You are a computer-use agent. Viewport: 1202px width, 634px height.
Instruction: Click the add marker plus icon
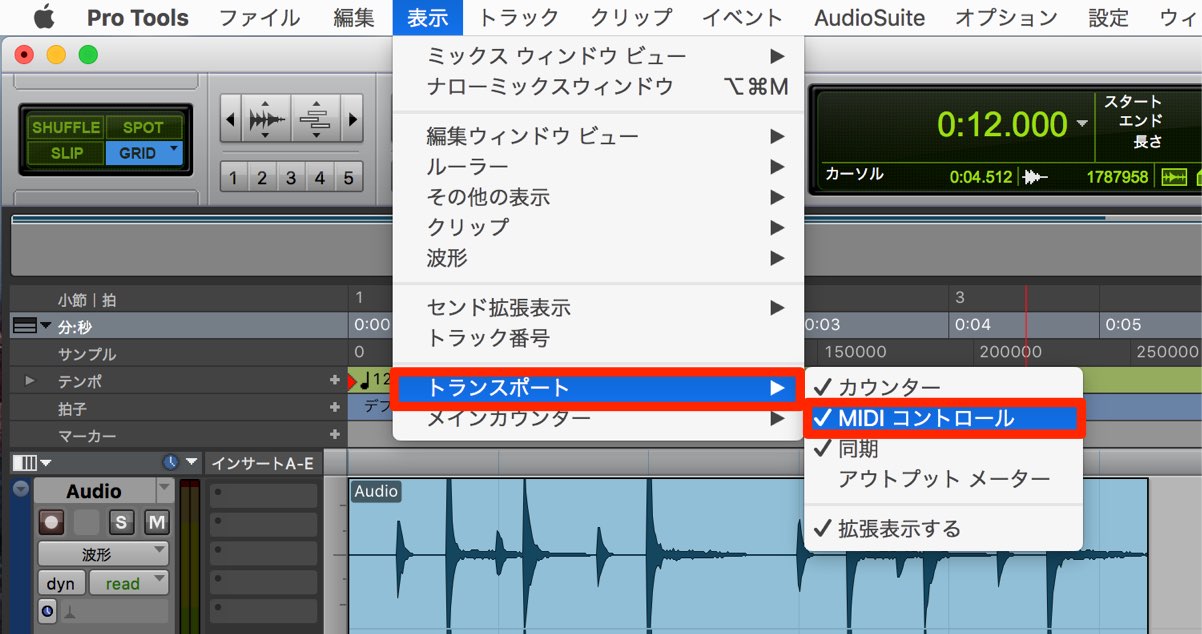(335, 435)
